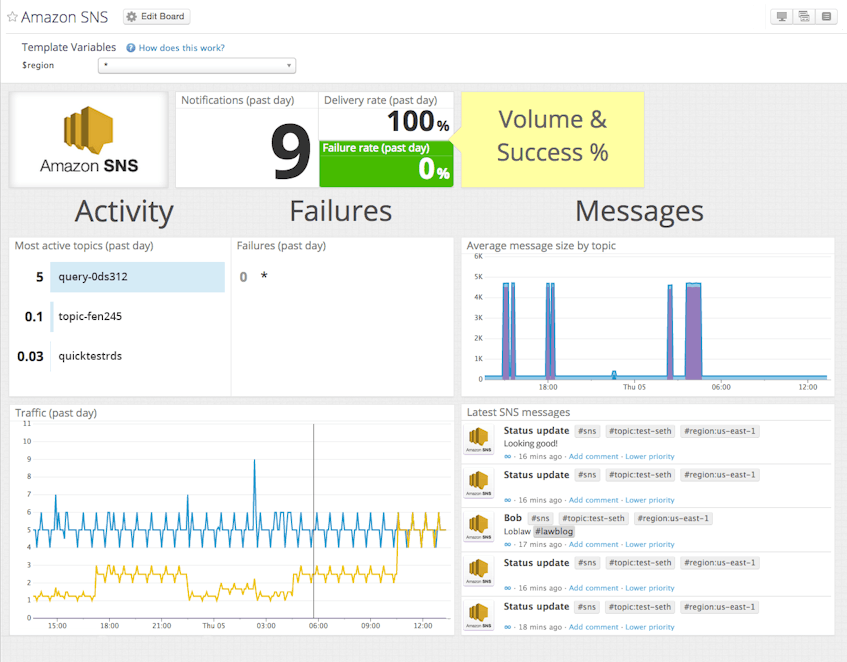
Task: Click permalink infinity icon on 17 mins ago message
Action: tap(507, 545)
